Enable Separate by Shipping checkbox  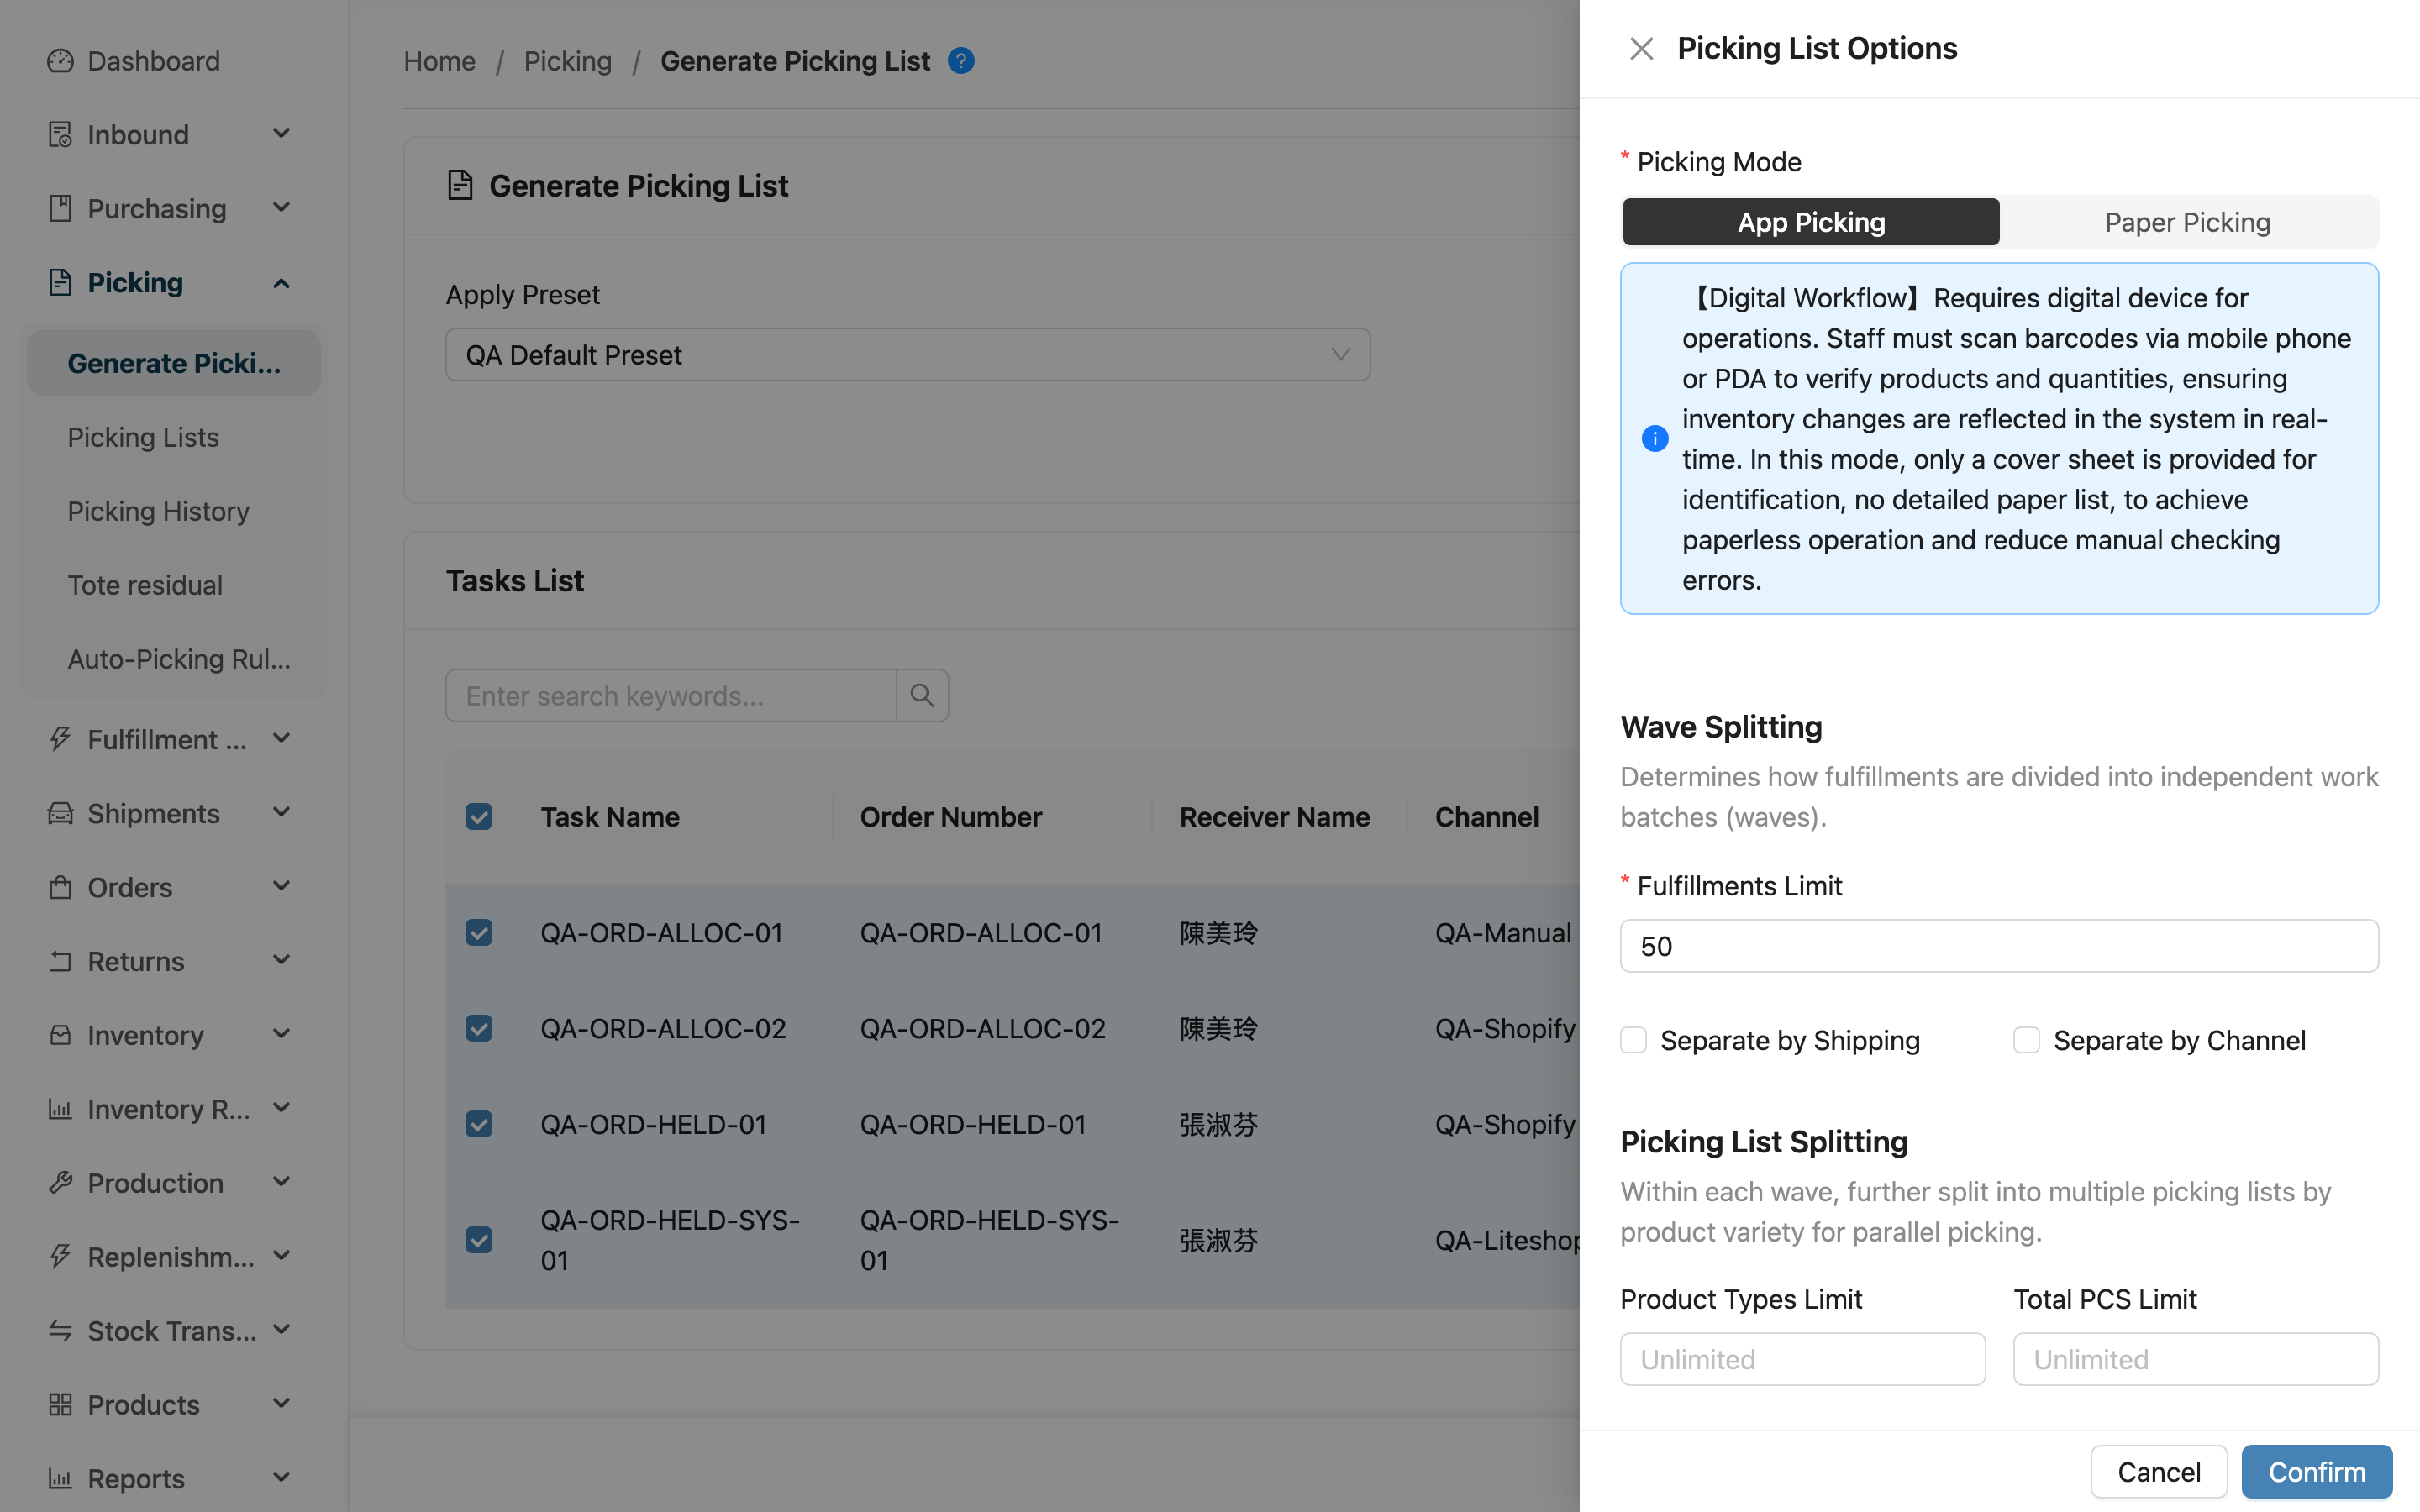1633,1040
